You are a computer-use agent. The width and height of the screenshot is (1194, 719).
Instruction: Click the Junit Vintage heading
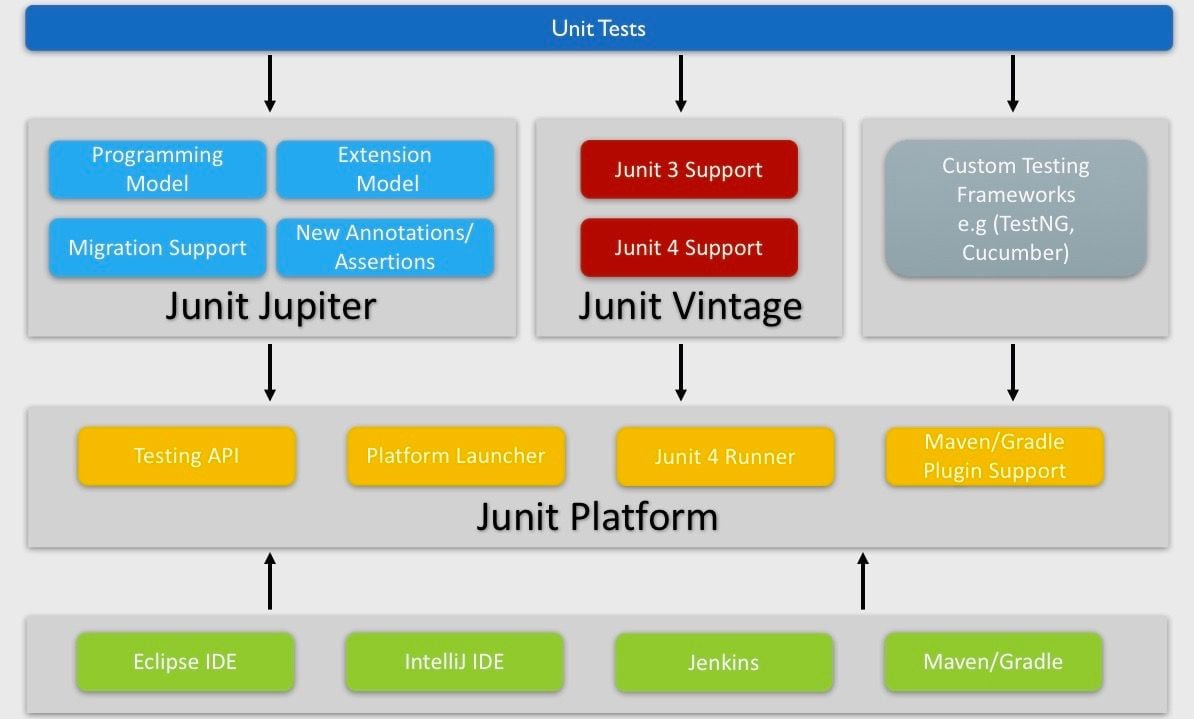click(690, 307)
